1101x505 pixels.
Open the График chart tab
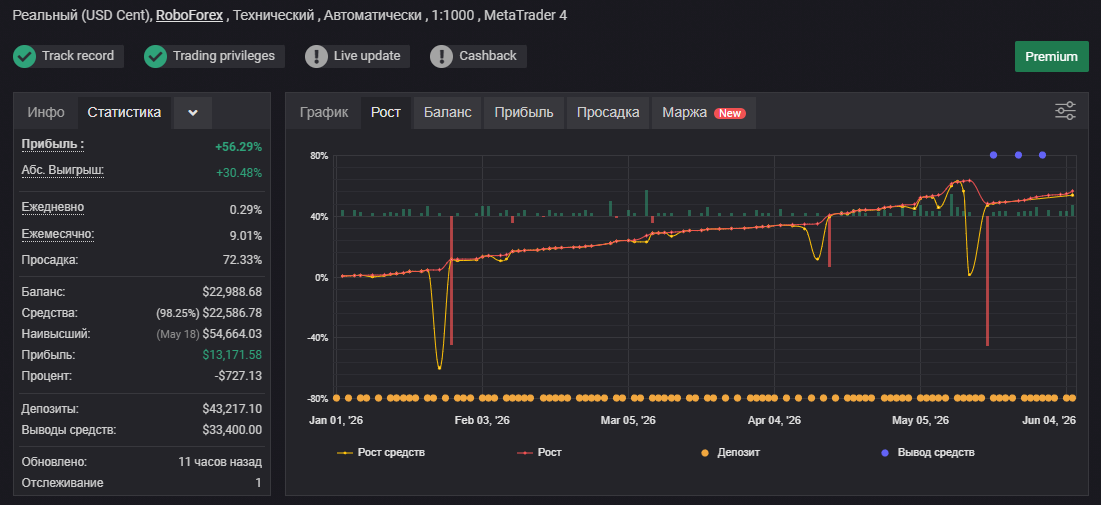[x=324, y=112]
